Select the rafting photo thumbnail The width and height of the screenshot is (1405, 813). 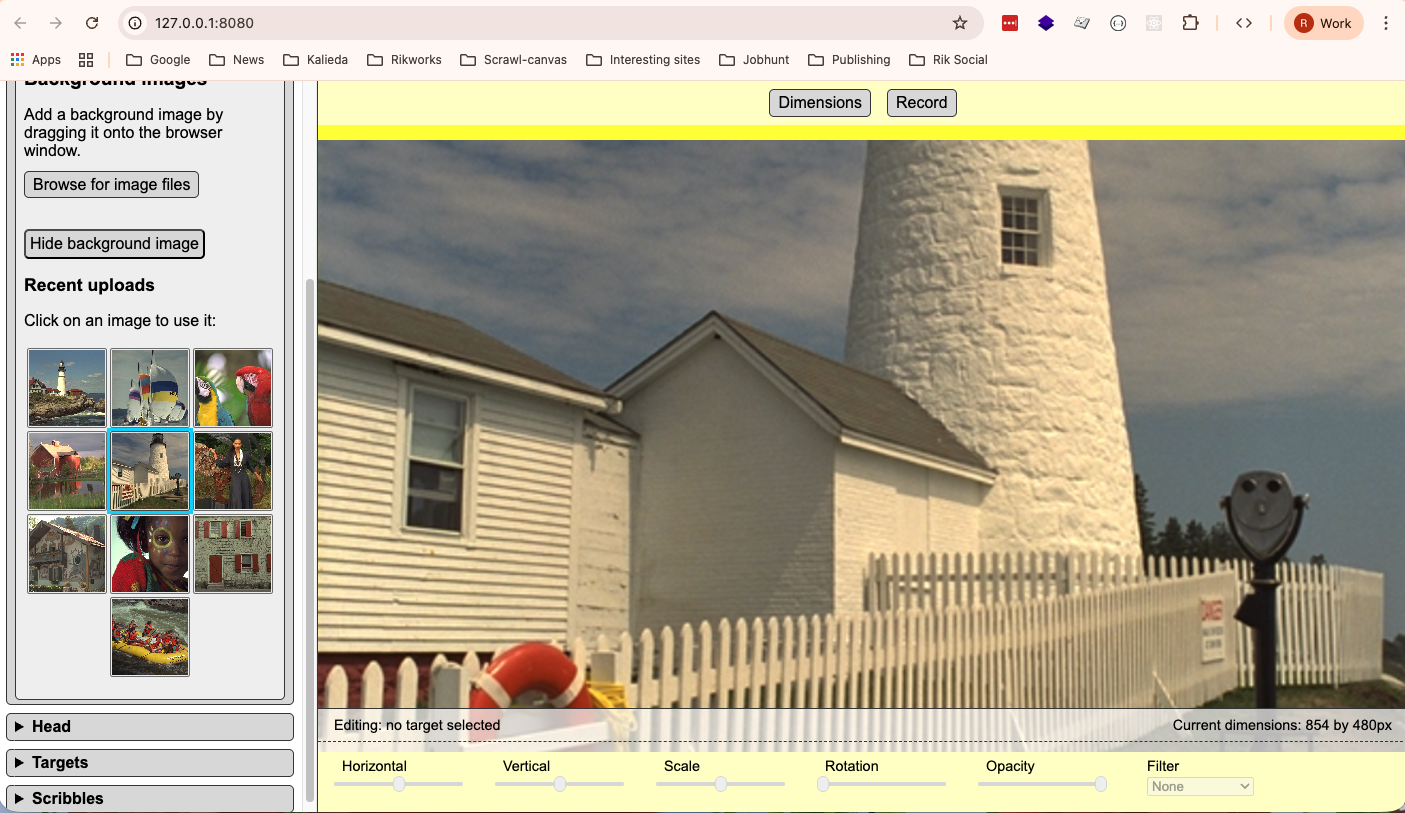149,637
